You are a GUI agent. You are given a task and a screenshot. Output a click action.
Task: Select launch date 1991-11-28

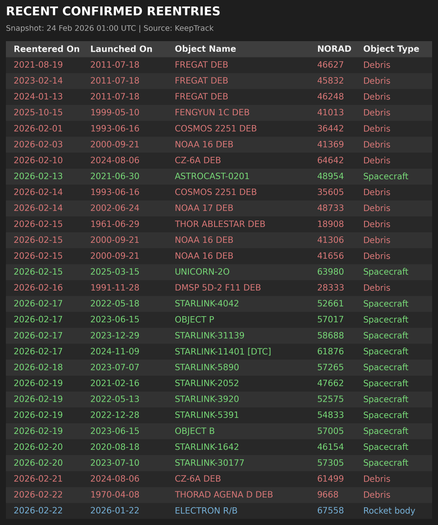(x=115, y=288)
